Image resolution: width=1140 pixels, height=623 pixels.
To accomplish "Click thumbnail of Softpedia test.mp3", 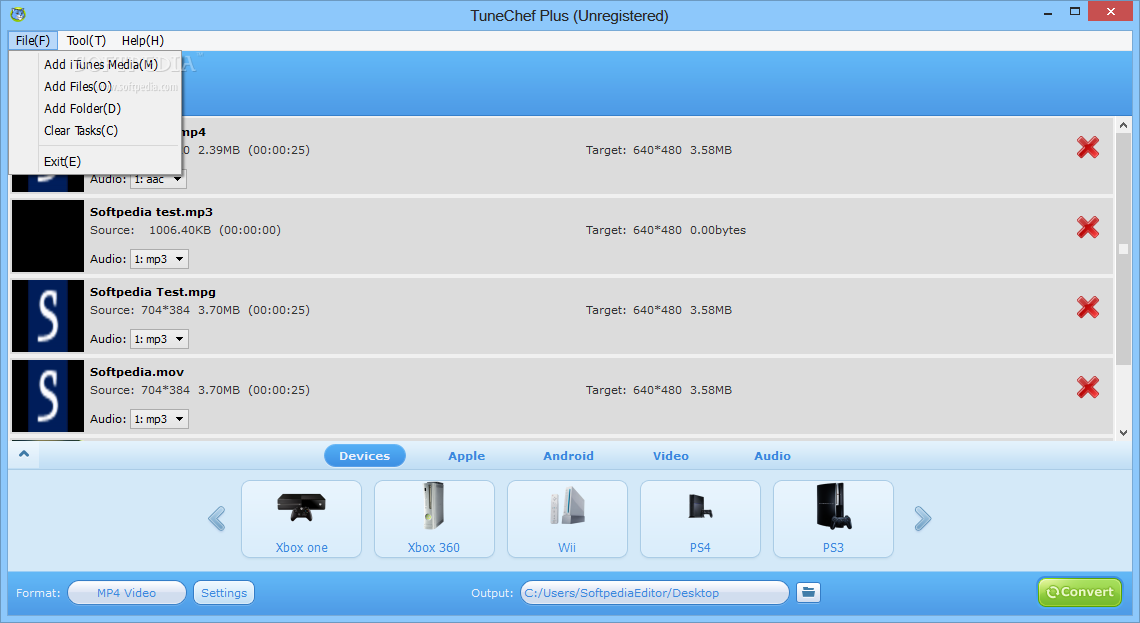I will (48, 236).
